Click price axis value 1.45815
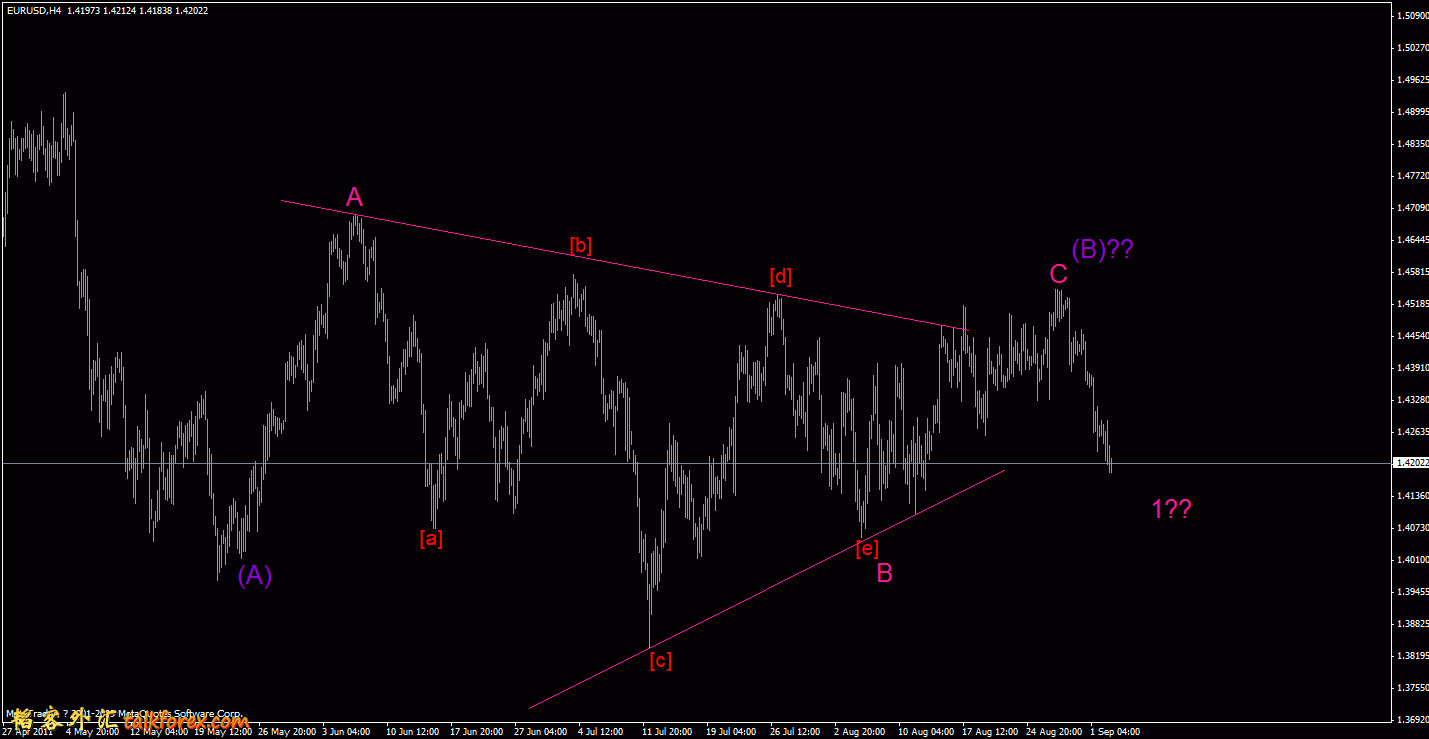The width and height of the screenshot is (1429, 739). [x=1412, y=272]
